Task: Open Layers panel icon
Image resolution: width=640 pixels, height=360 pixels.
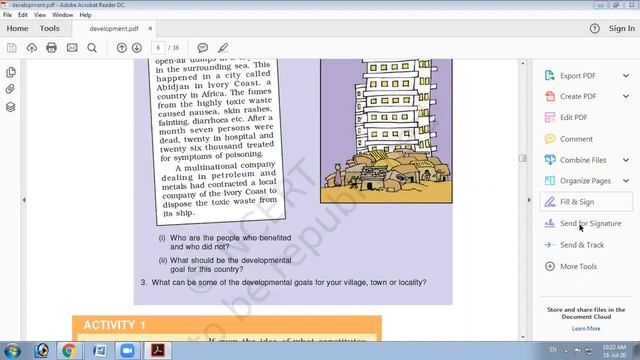Action: 11,107
